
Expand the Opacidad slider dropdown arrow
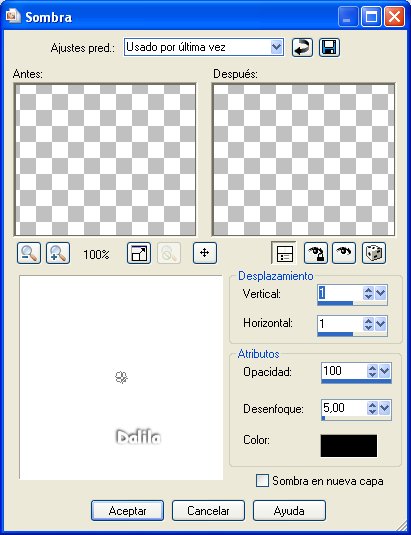click(x=384, y=371)
